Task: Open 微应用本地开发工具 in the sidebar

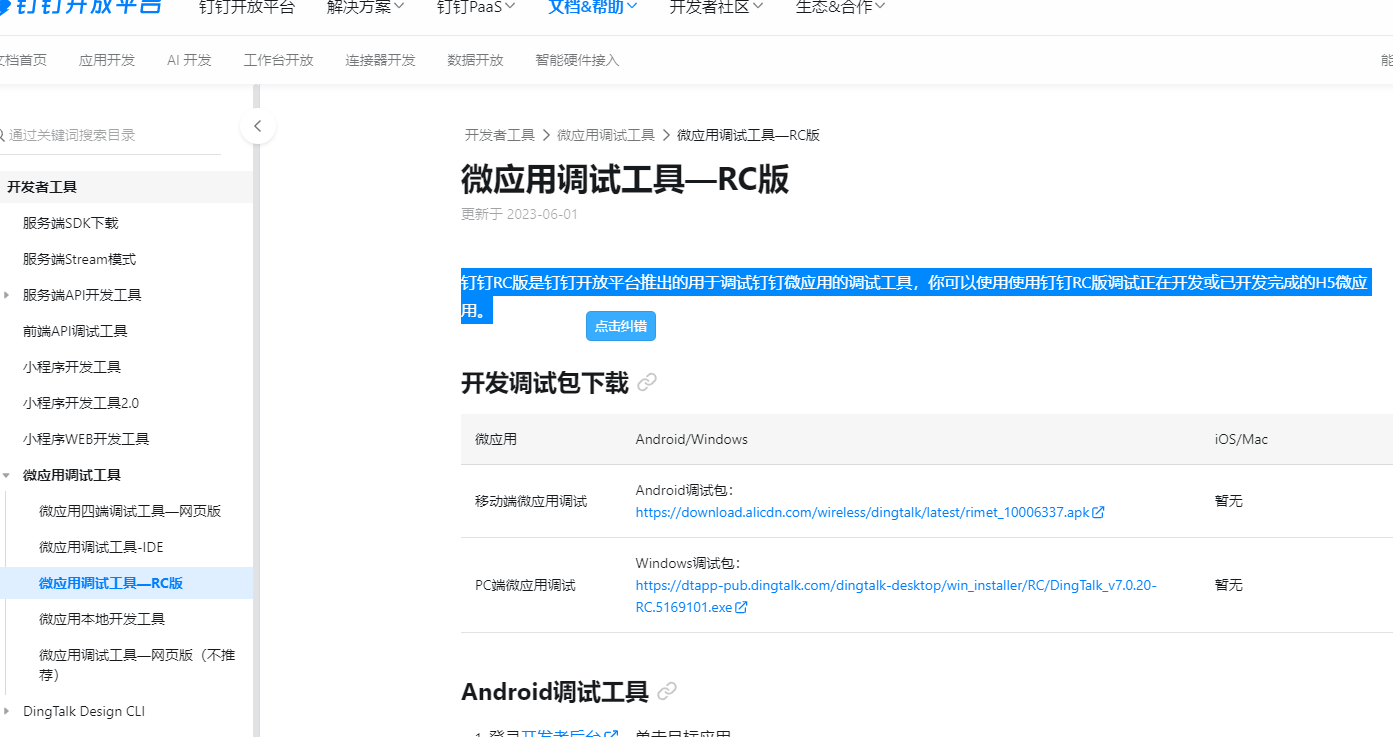Action: tap(102, 619)
